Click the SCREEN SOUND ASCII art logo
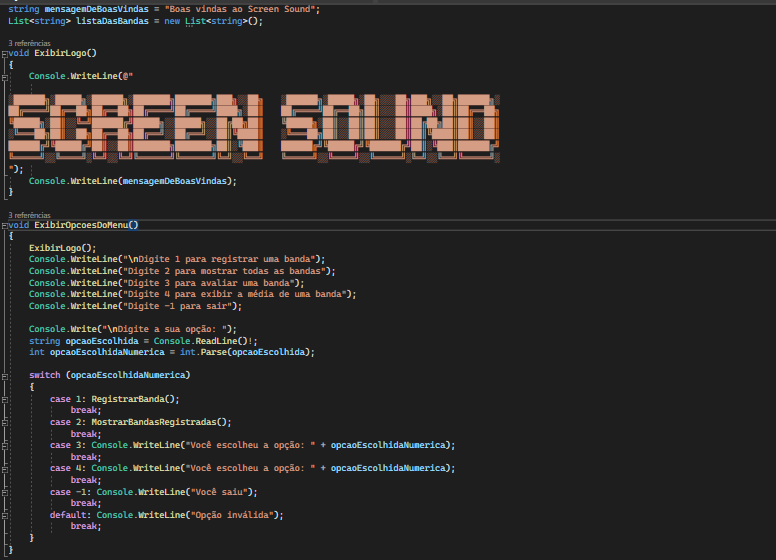 pos(254,128)
